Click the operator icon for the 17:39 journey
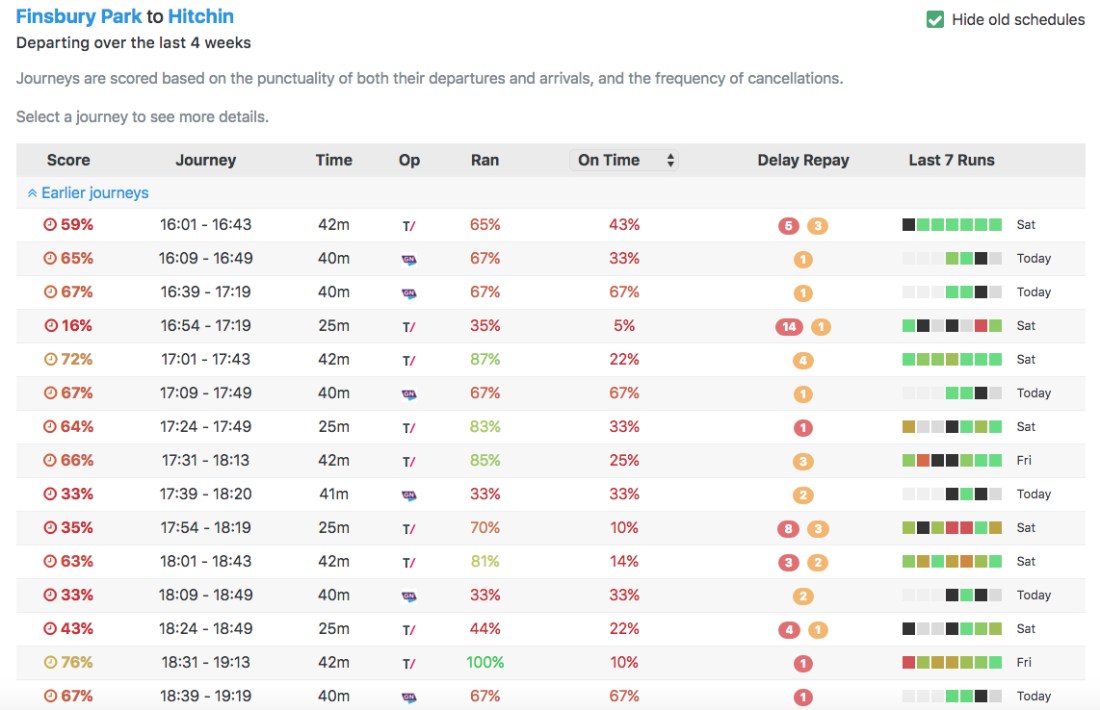 (x=409, y=495)
